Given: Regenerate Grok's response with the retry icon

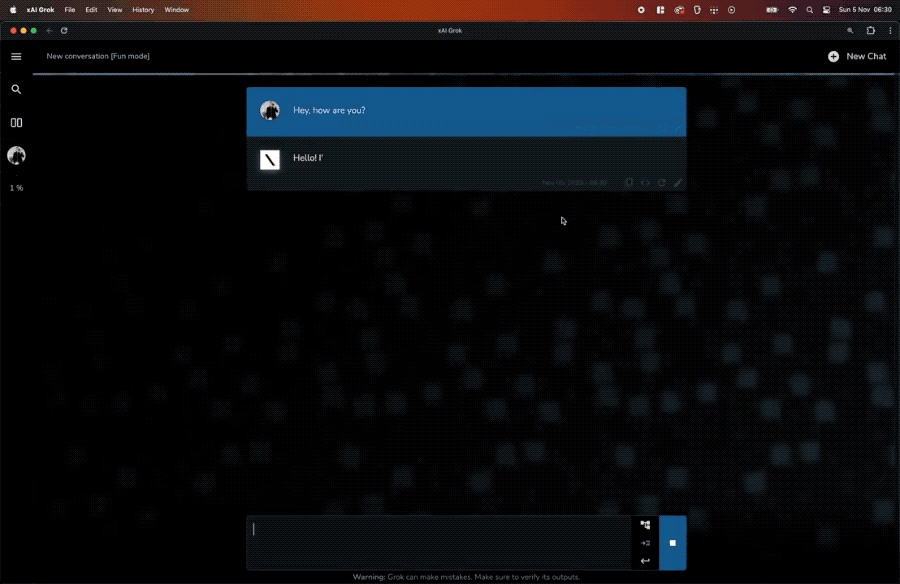Looking at the screenshot, I should [662, 182].
